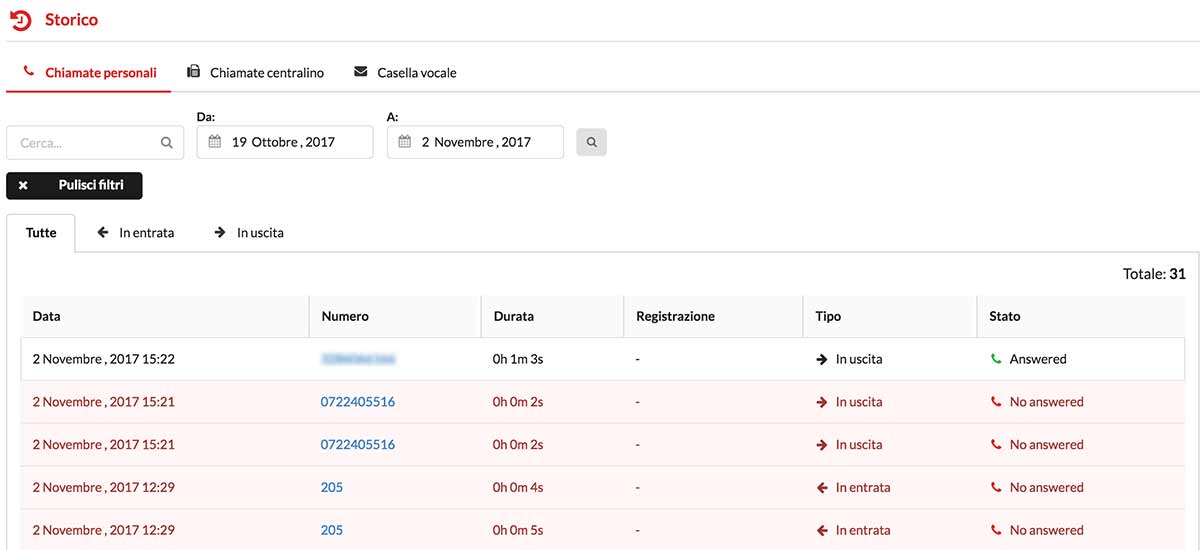Click the Data column header

47,316
